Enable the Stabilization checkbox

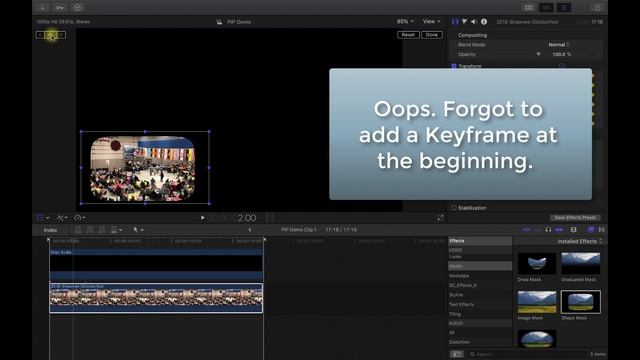(x=454, y=208)
